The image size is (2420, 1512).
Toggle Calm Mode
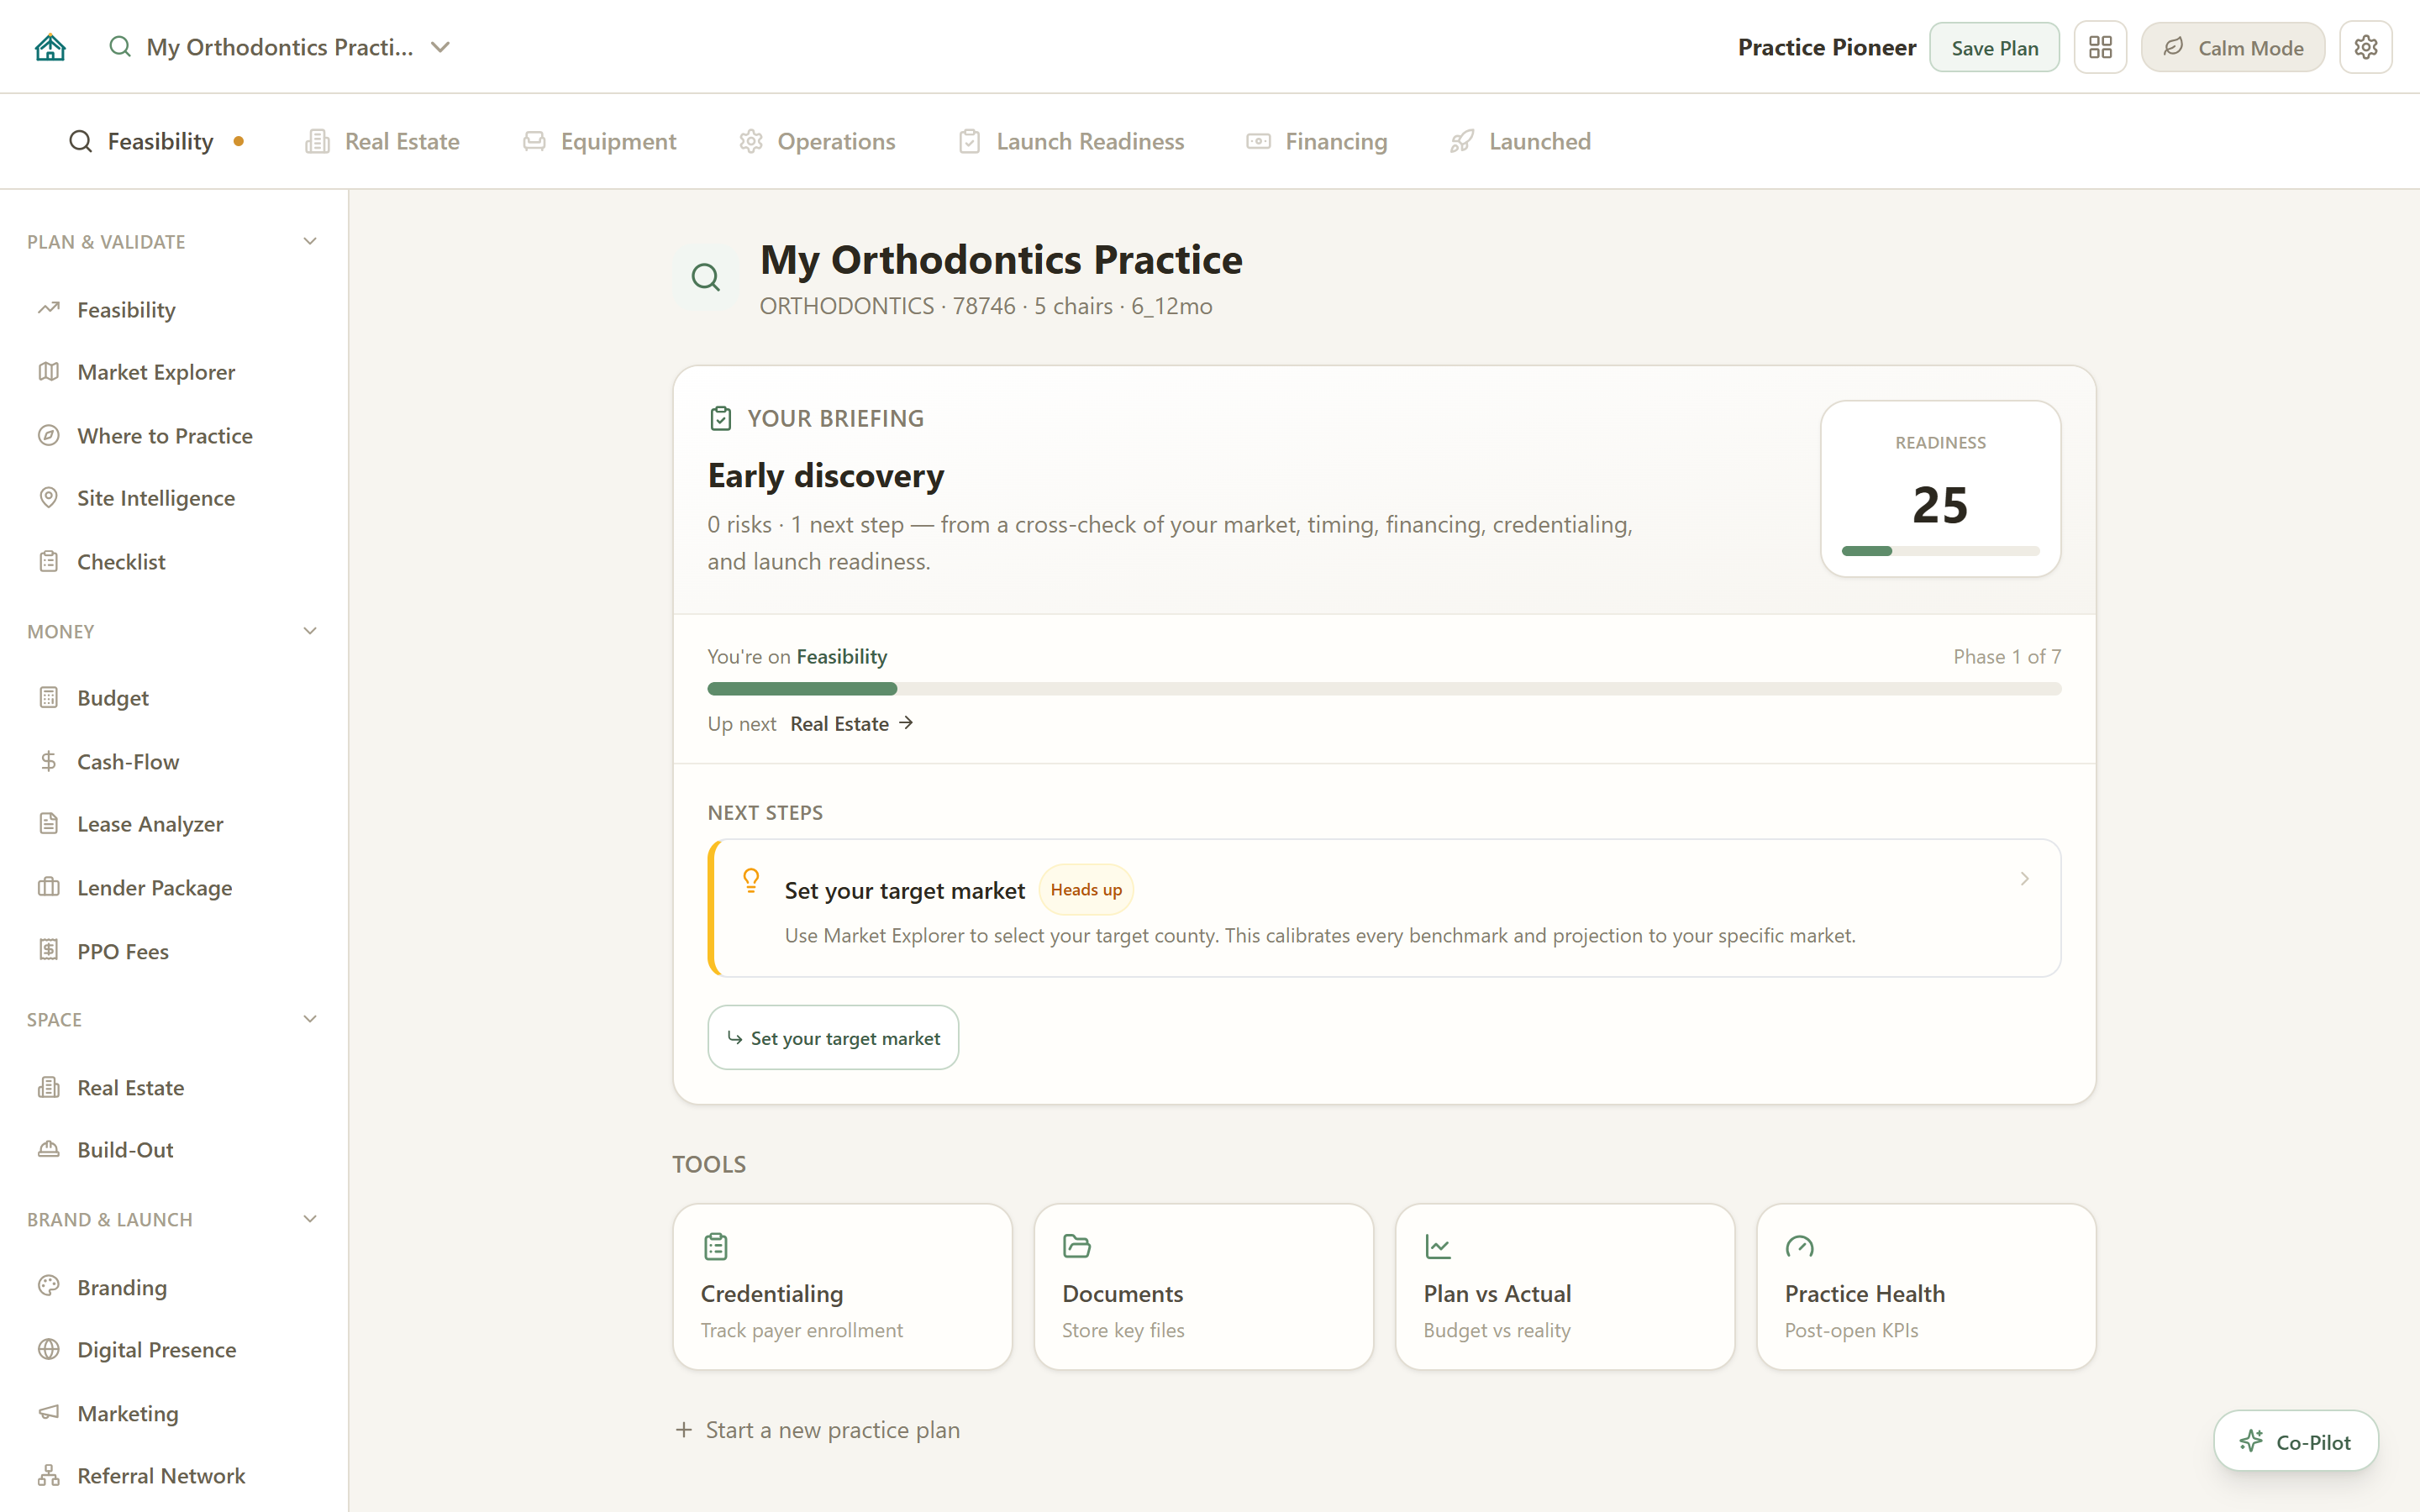(2232, 47)
